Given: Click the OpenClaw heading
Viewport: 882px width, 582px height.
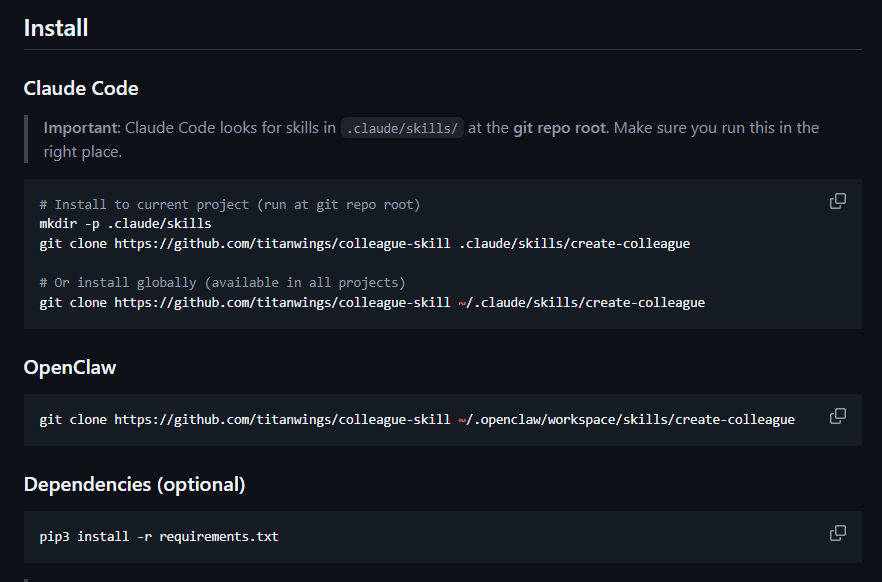Looking at the screenshot, I should 70,367.
